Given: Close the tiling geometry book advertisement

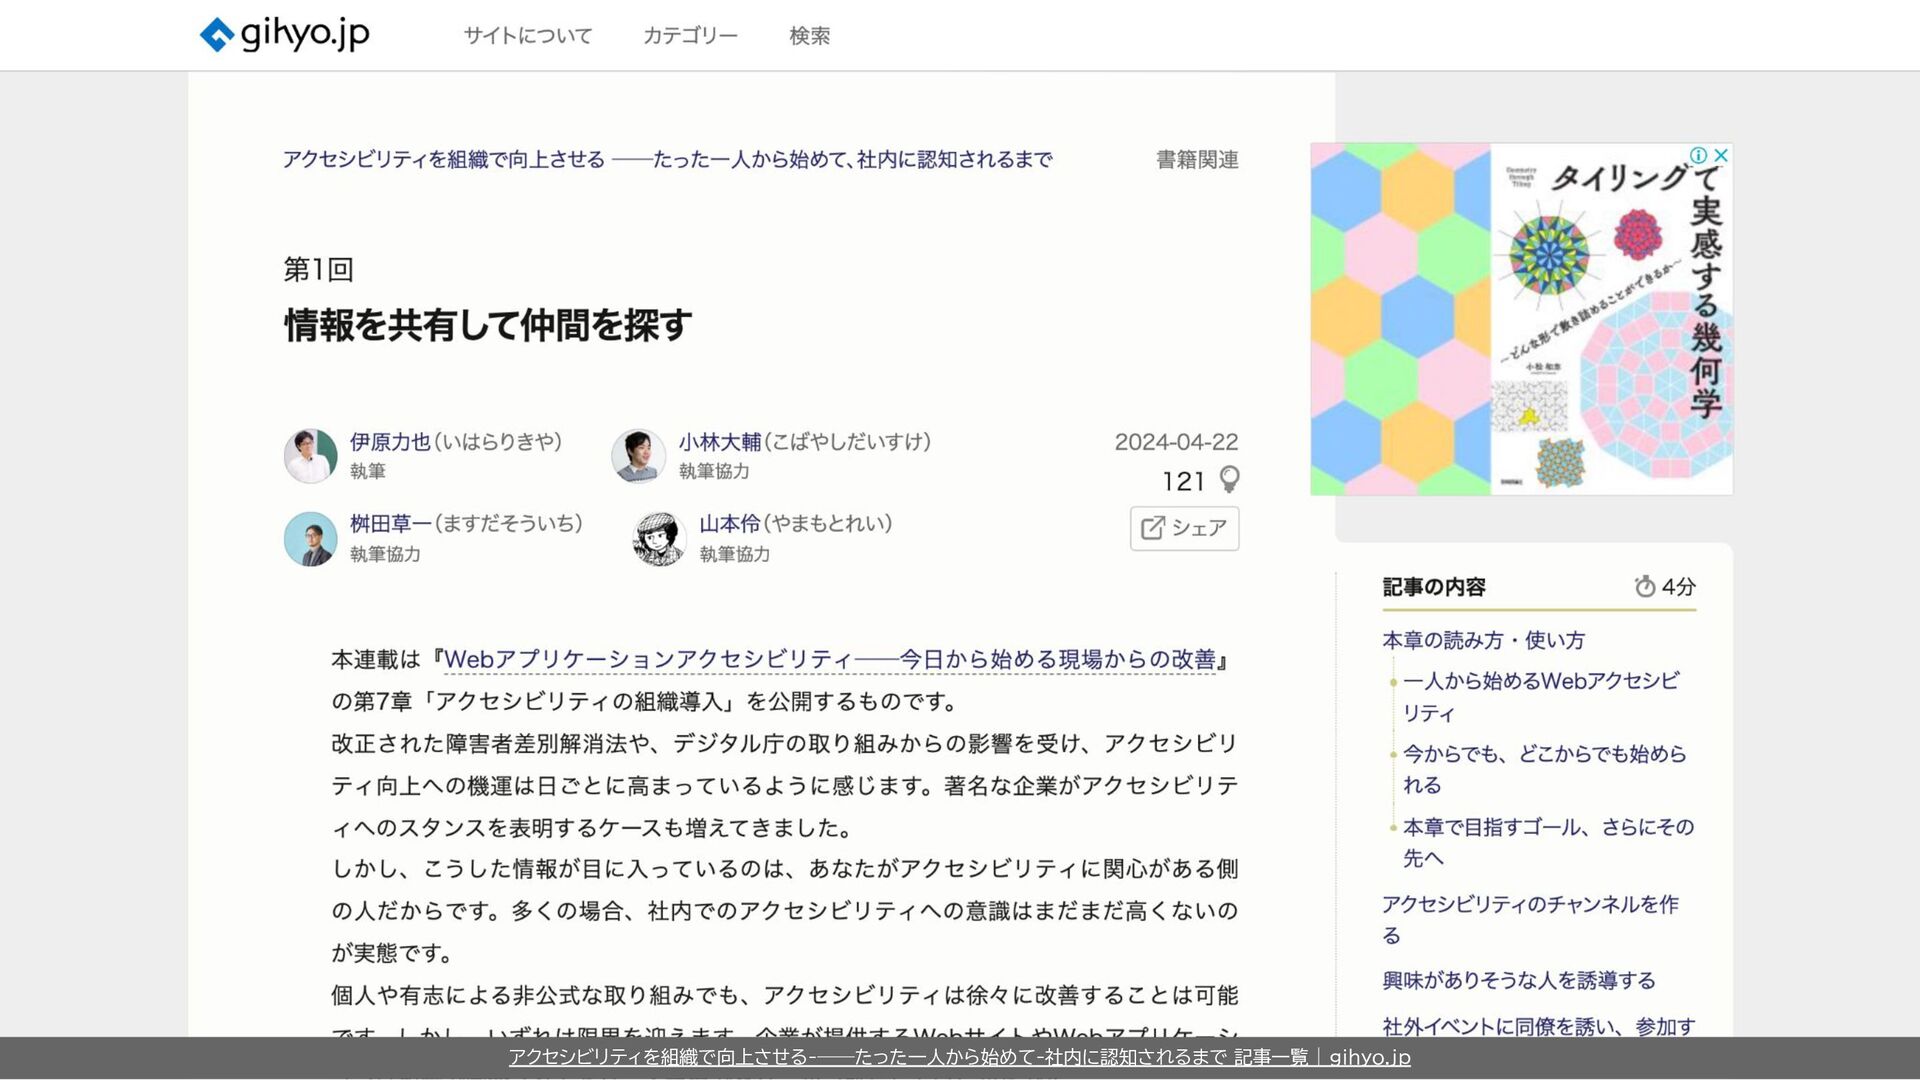Looking at the screenshot, I should [x=1721, y=155].
